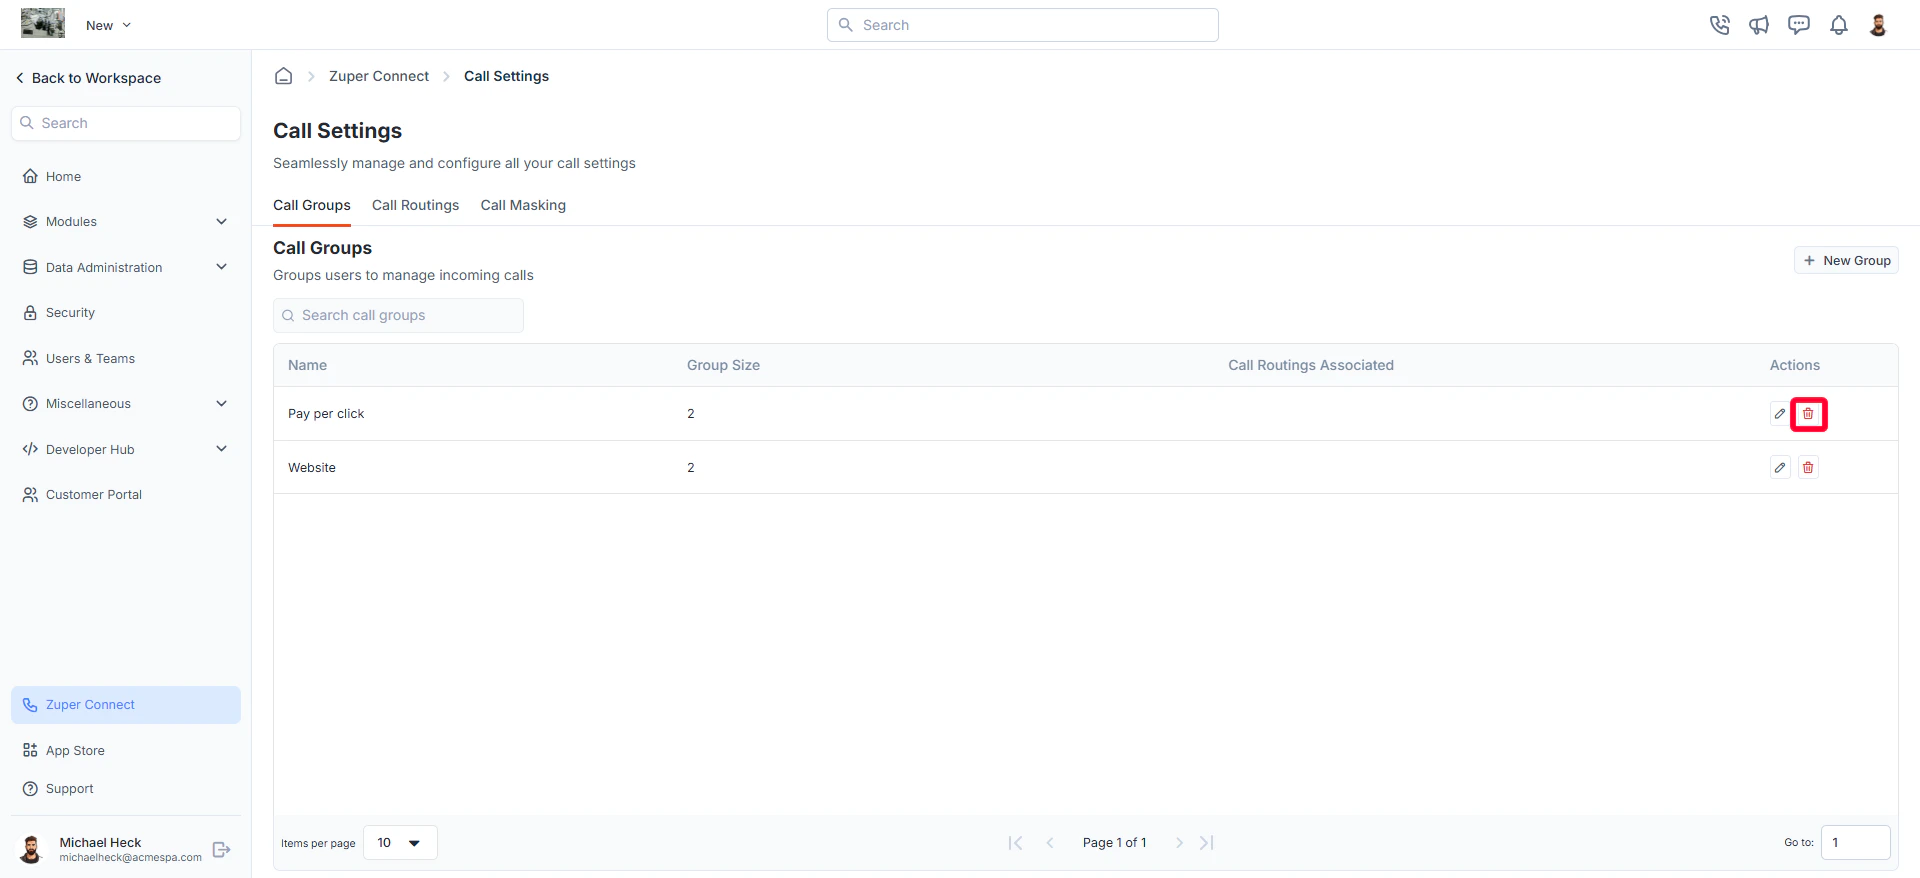Viewport: 1920px width, 878px height.
Task: Click the Home icon in sidebar
Action: 30,177
